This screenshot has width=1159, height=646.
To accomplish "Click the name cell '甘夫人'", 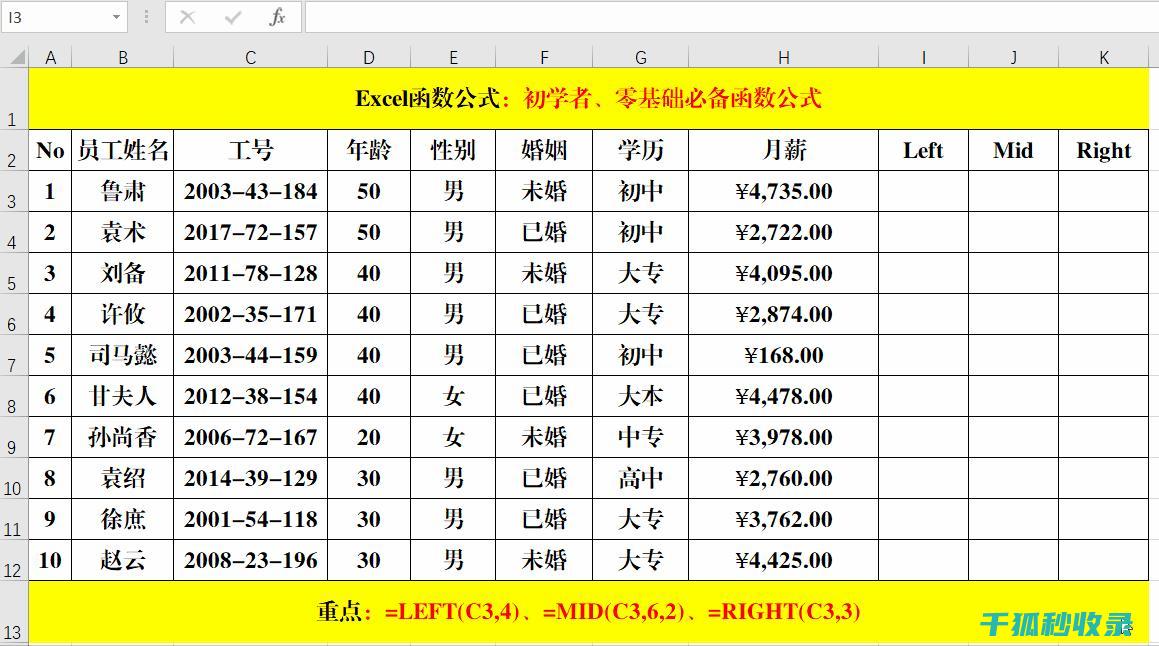I will (123, 396).
